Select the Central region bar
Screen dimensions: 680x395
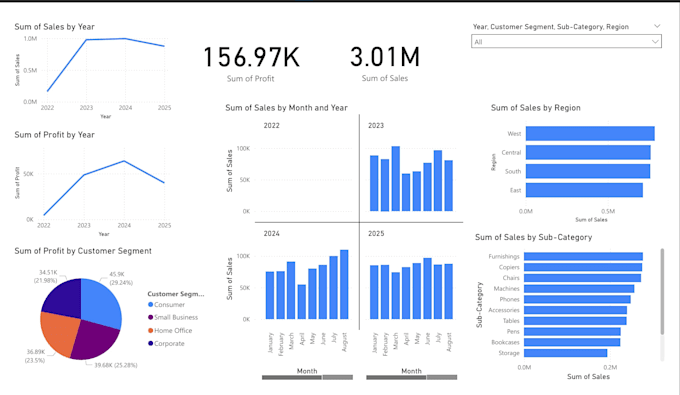588,152
